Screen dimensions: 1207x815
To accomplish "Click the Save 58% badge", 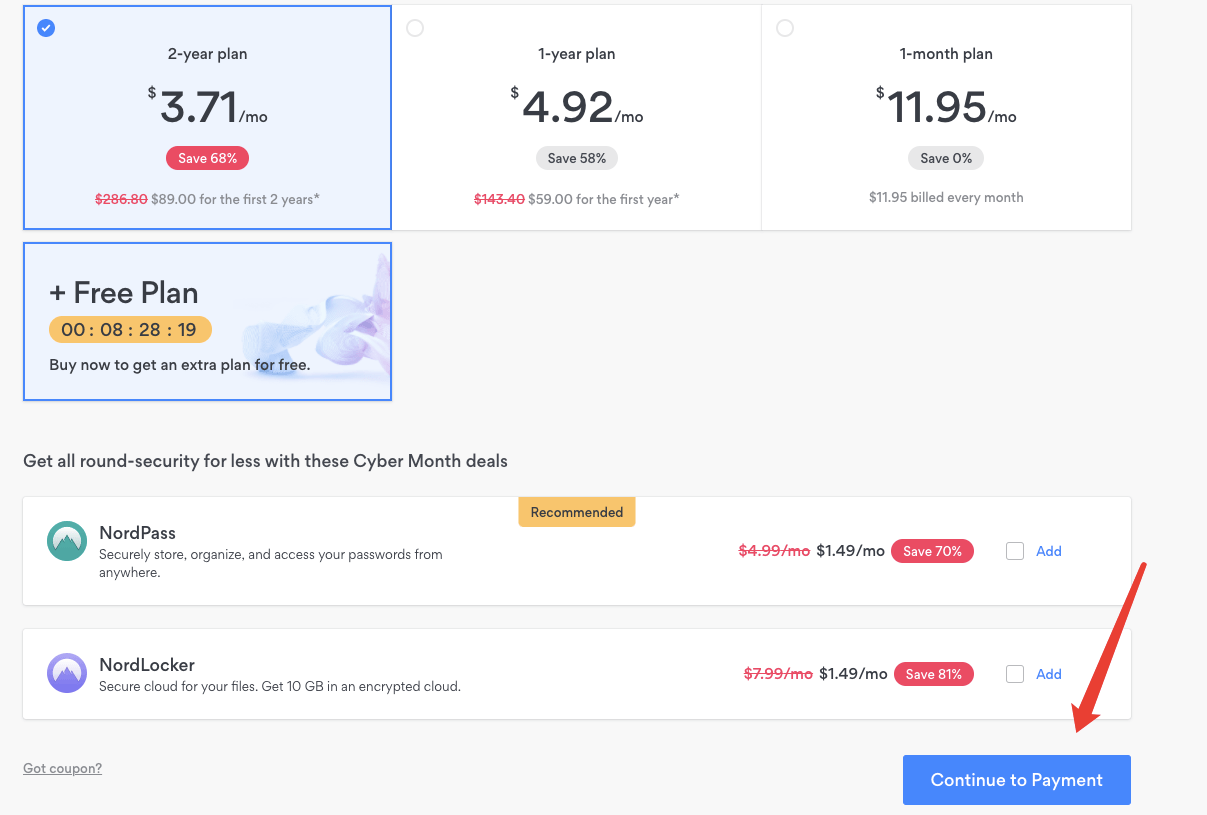I will coord(577,158).
